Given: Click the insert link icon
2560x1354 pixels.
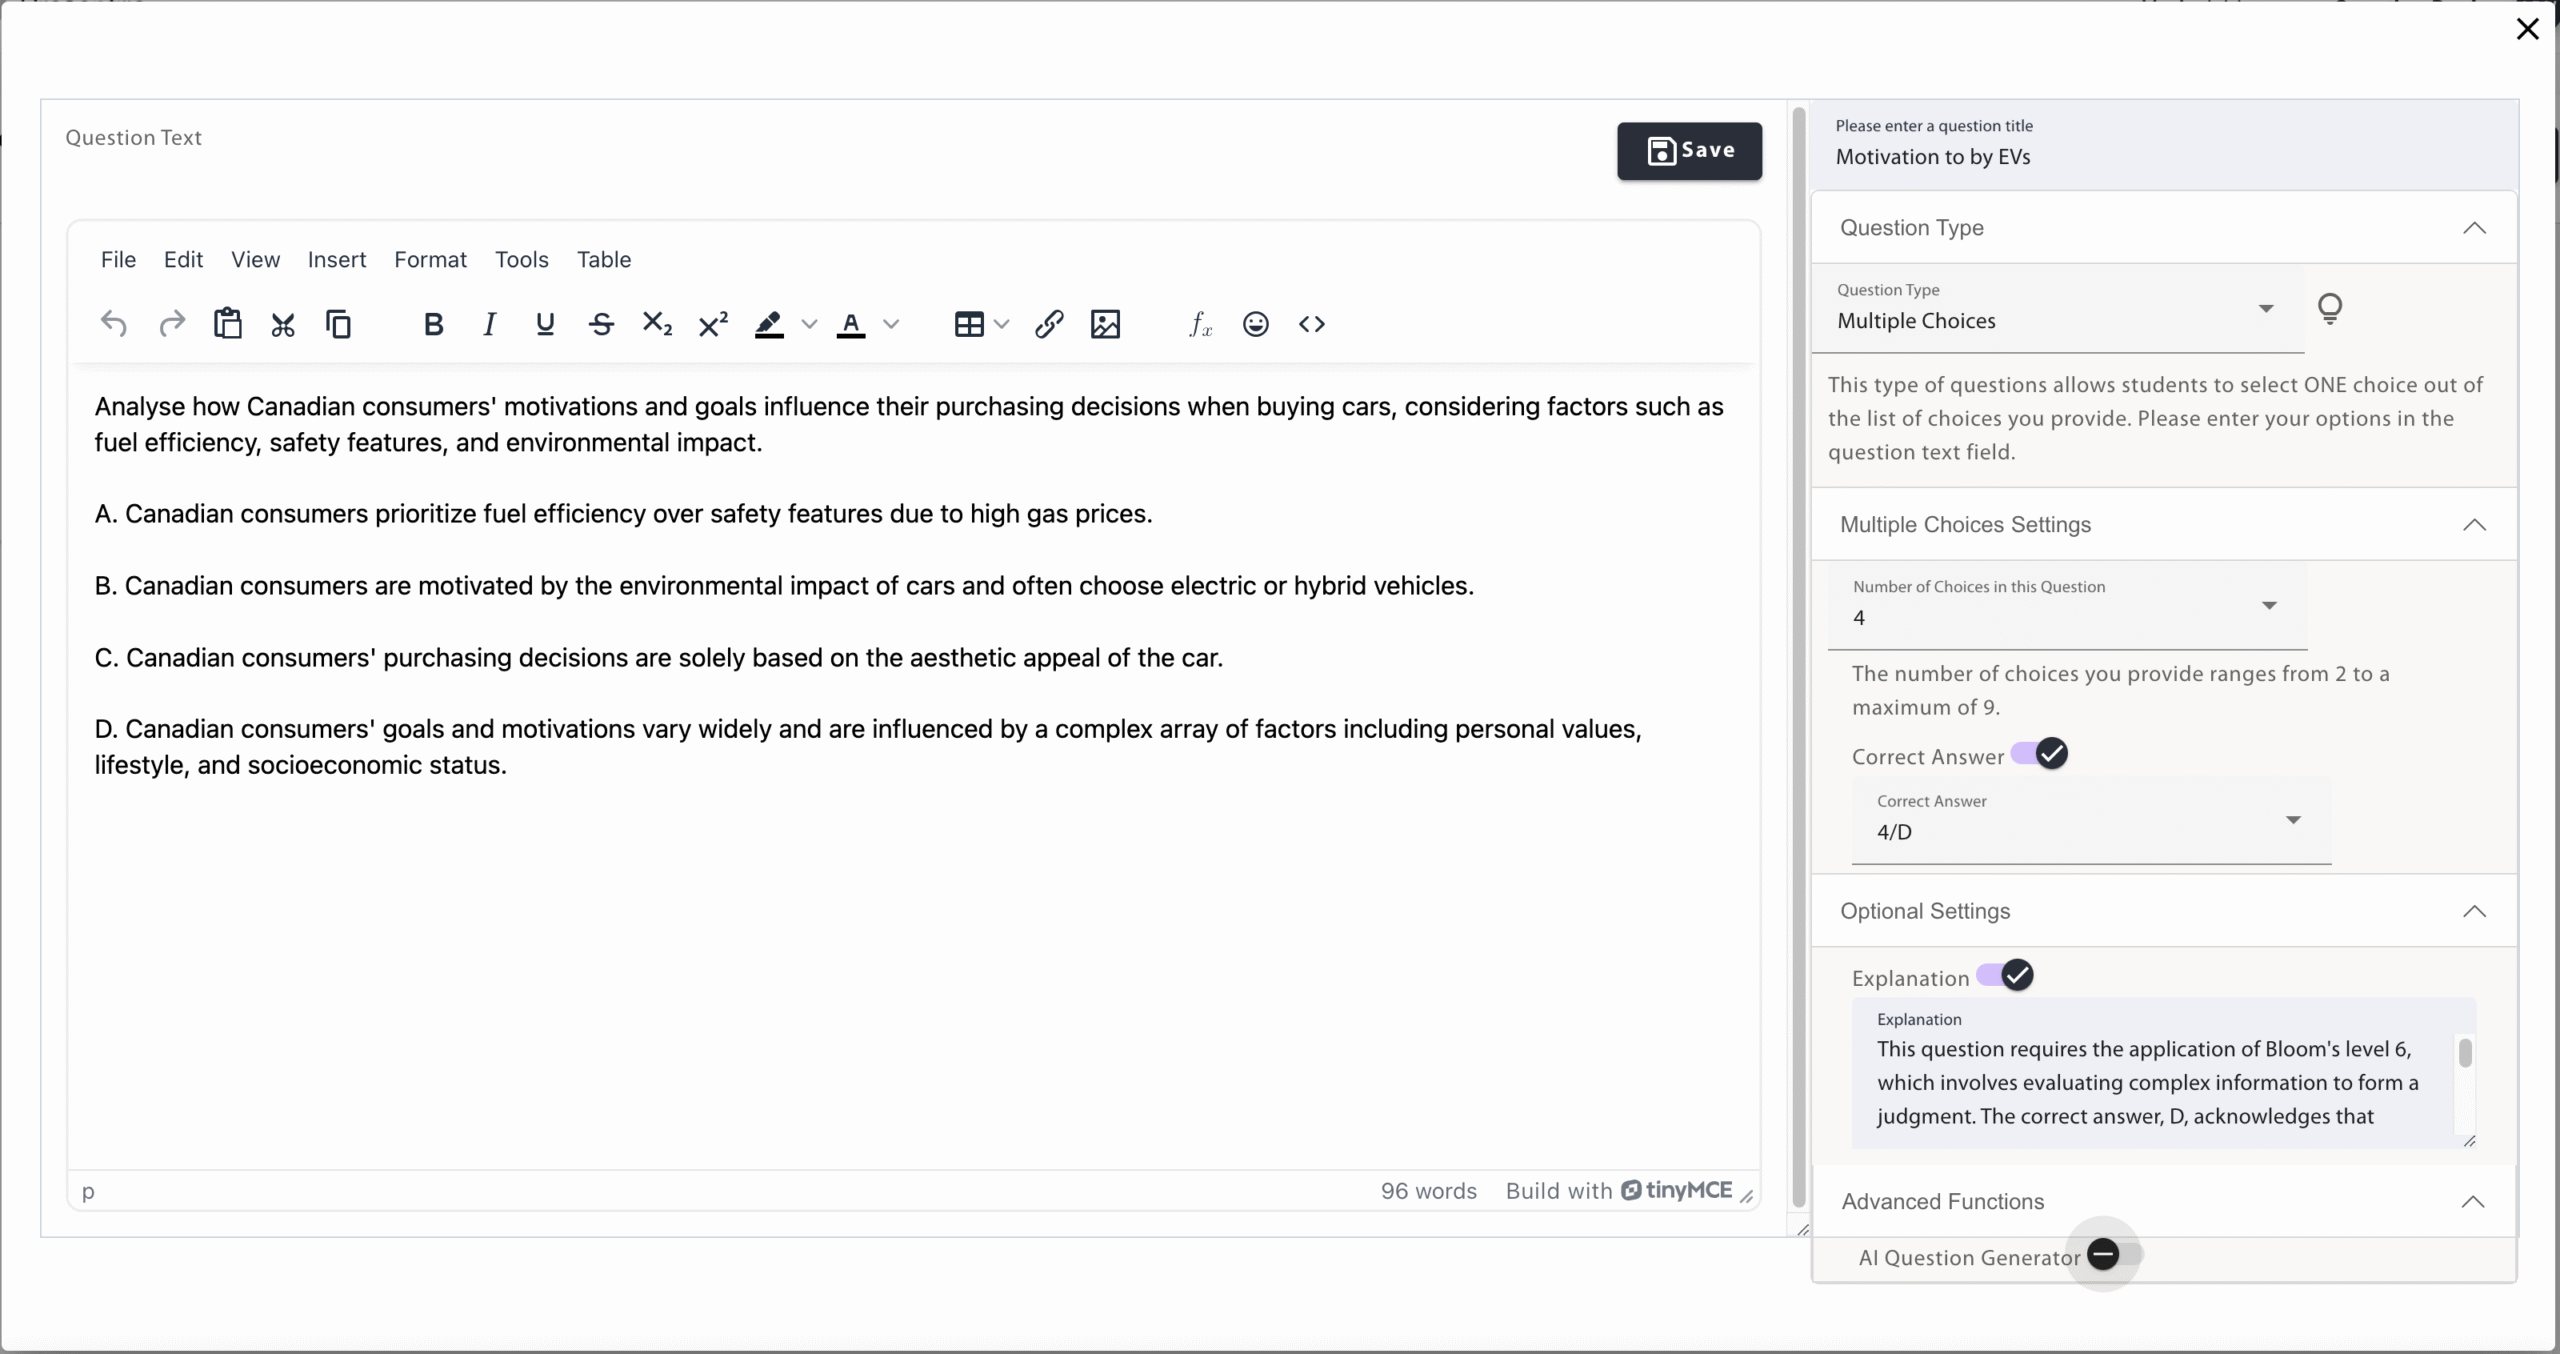Looking at the screenshot, I should point(1049,324).
